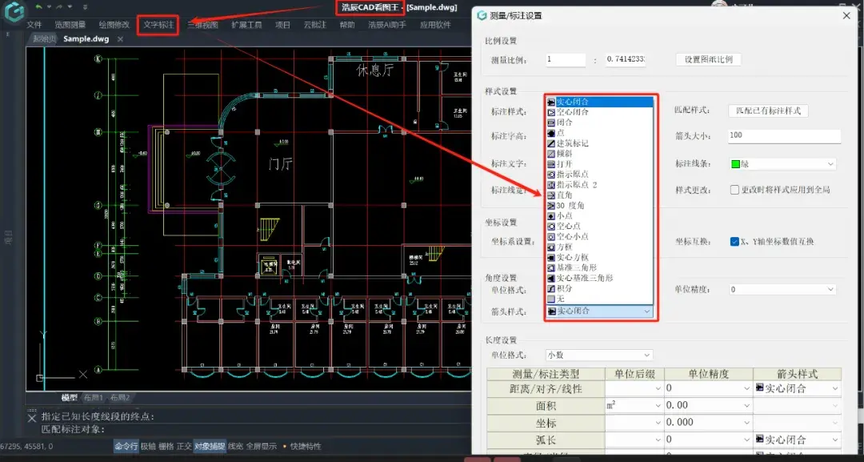Click the green 标注线条 color swatch
The image size is (864, 462).
coord(735,164)
